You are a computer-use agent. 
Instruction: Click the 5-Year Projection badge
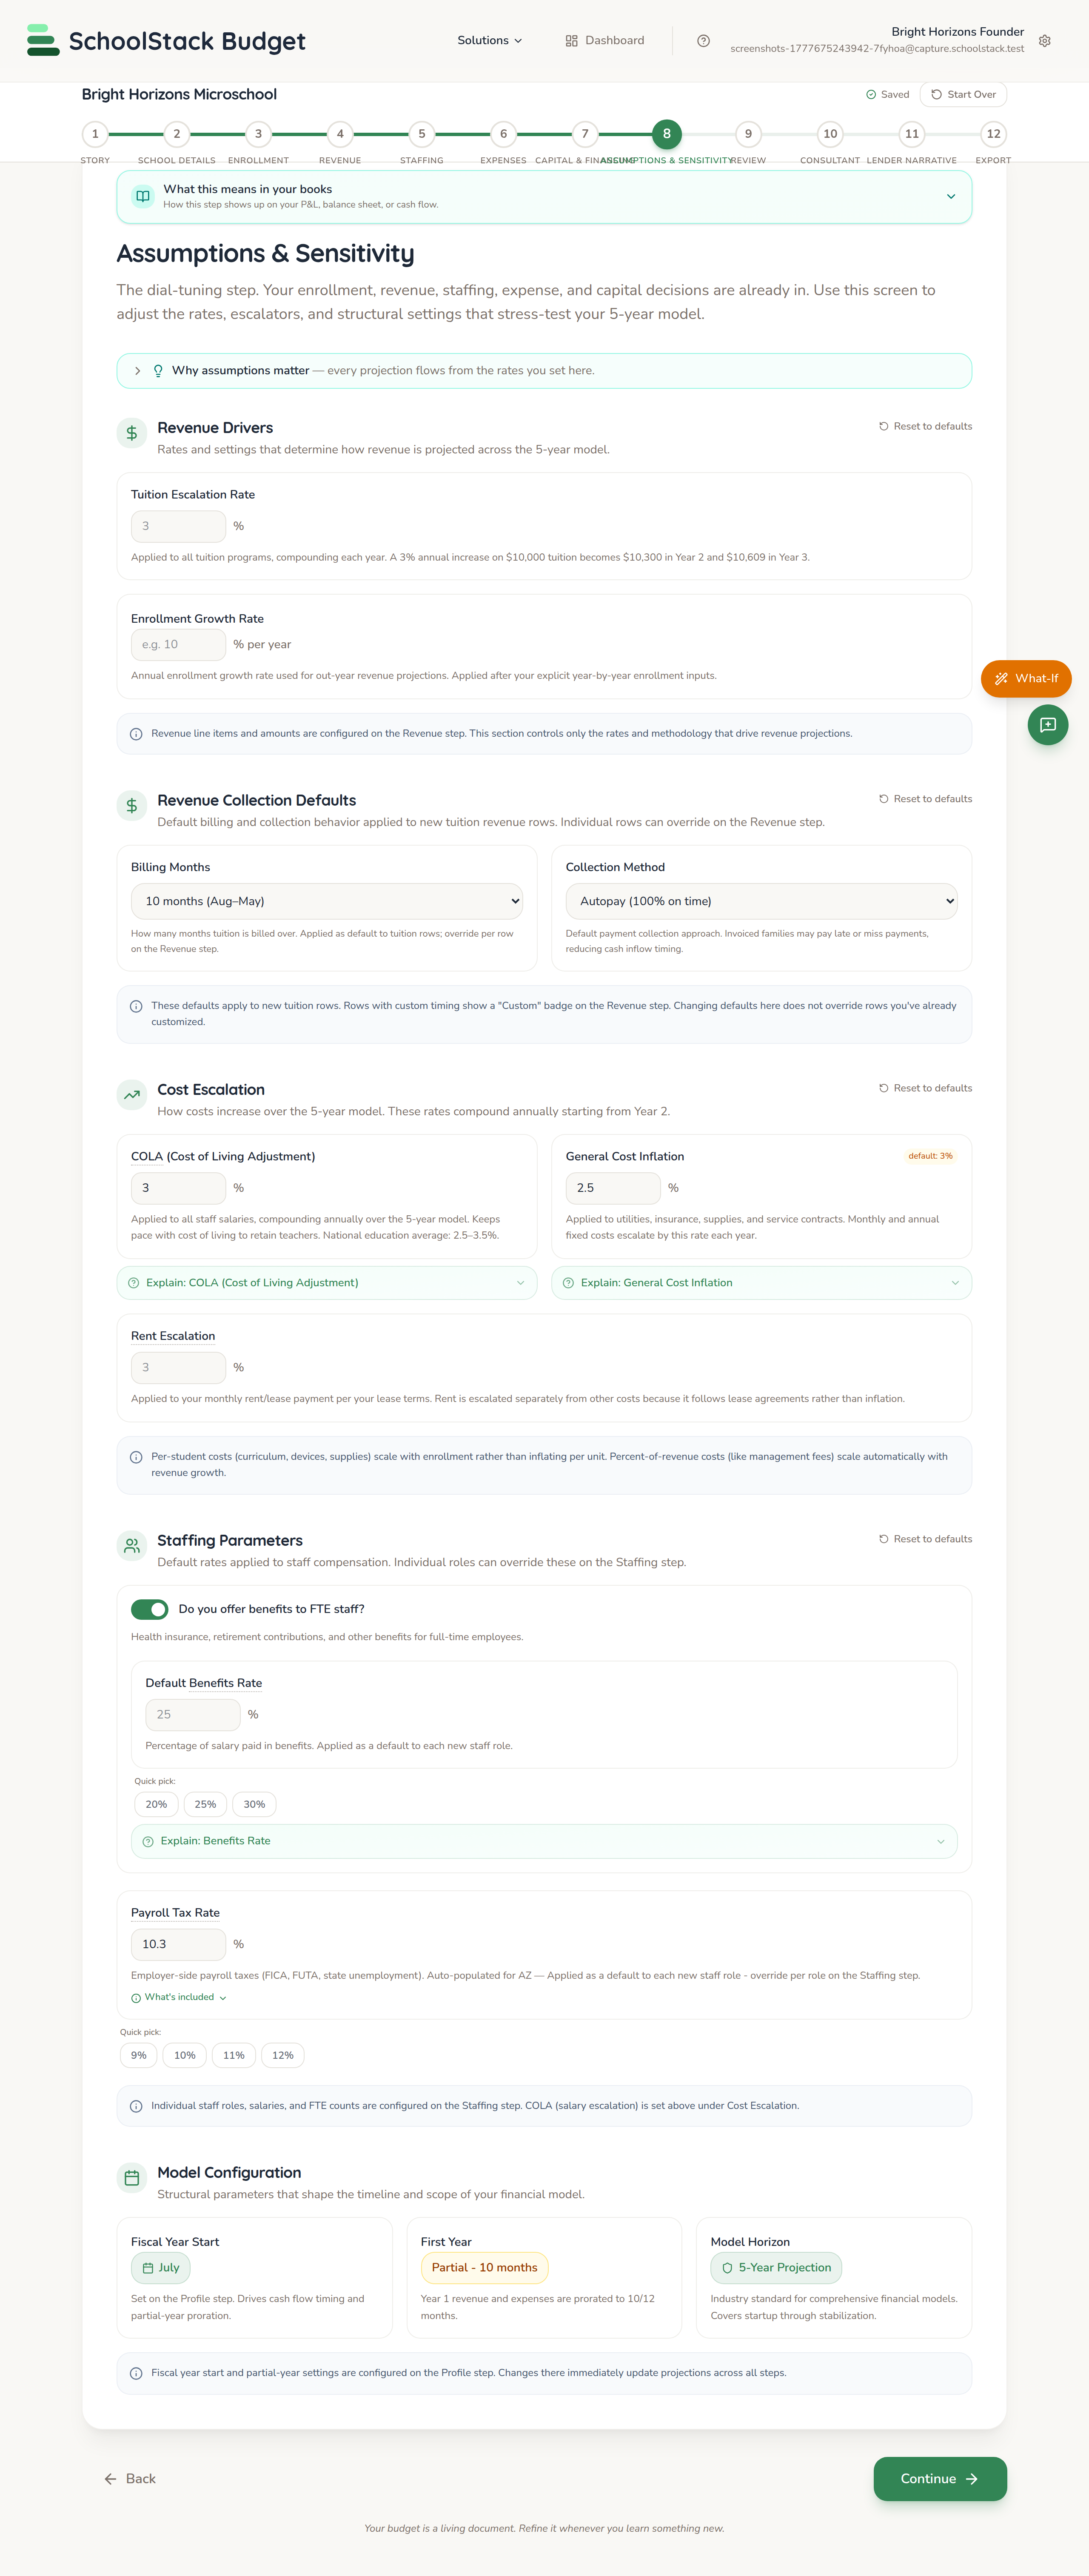776,2268
